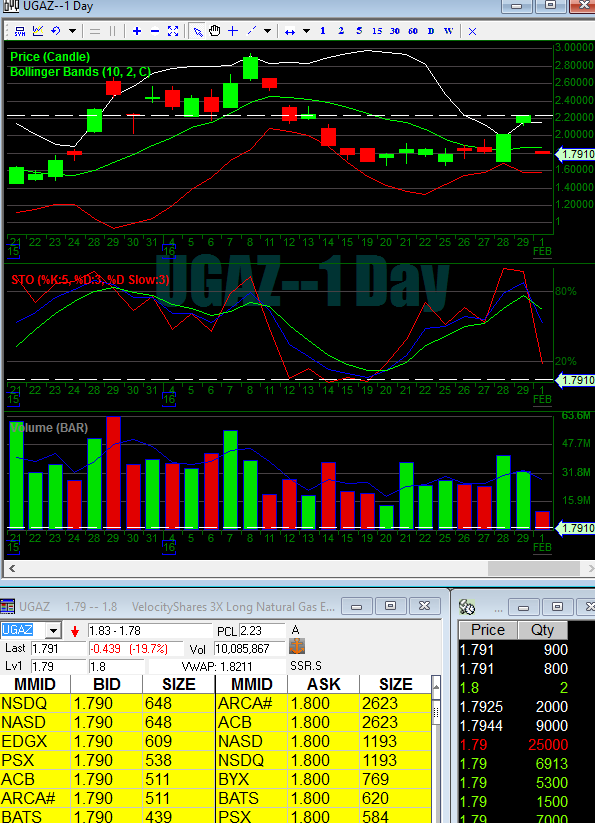Click the red 1.79 trade of 25000

click(514, 745)
